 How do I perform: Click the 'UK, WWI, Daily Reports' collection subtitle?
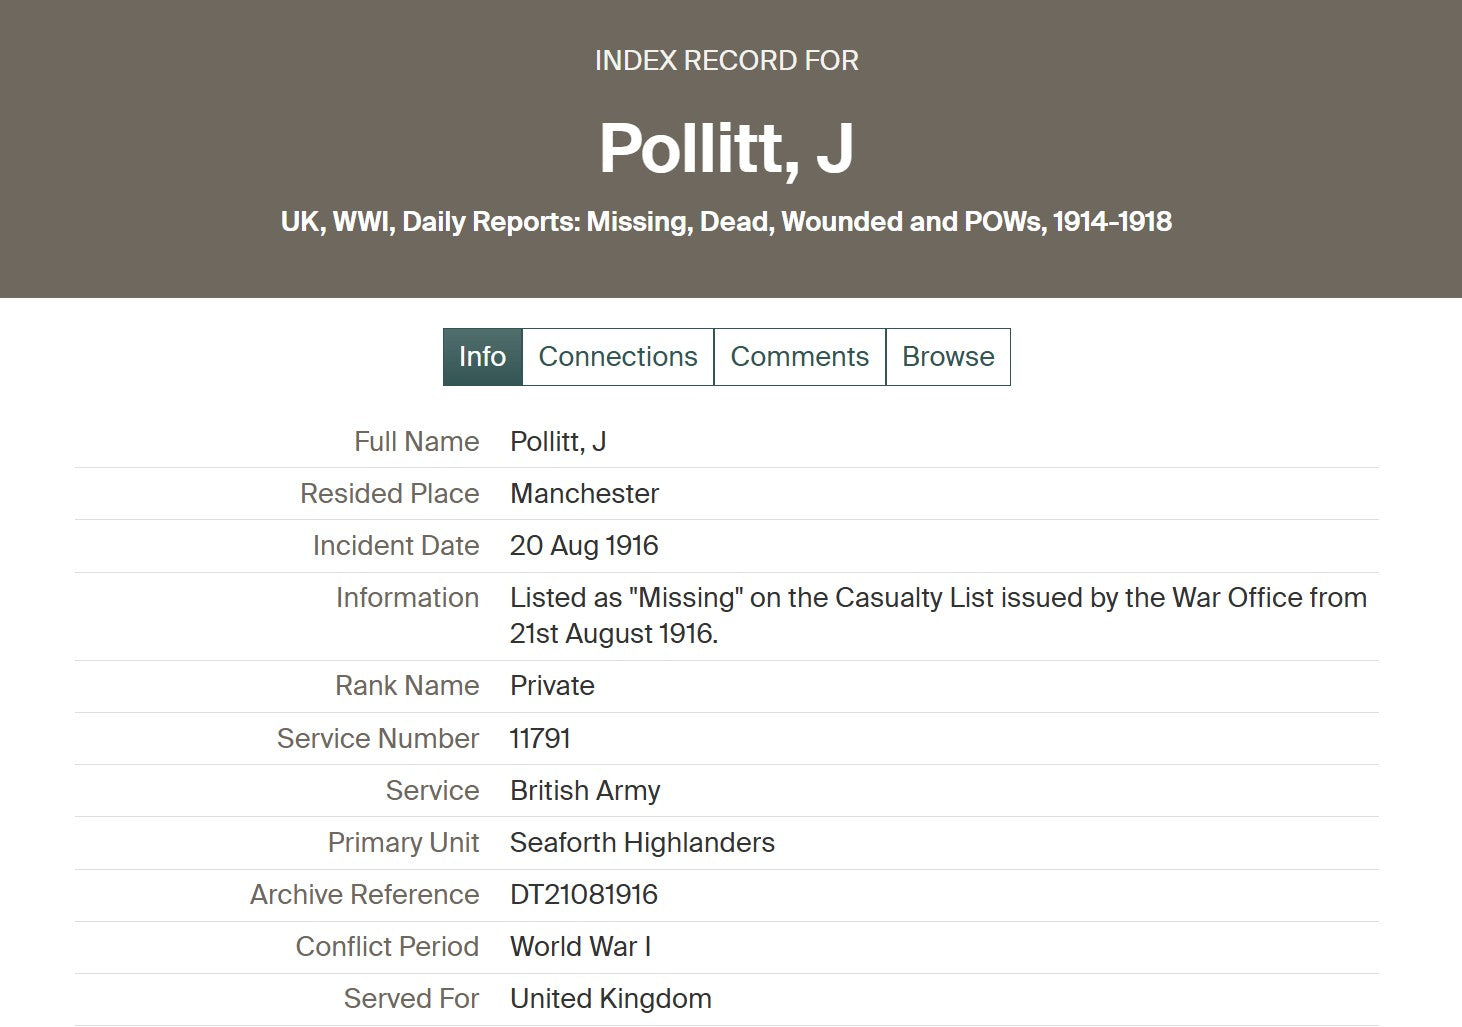click(726, 221)
